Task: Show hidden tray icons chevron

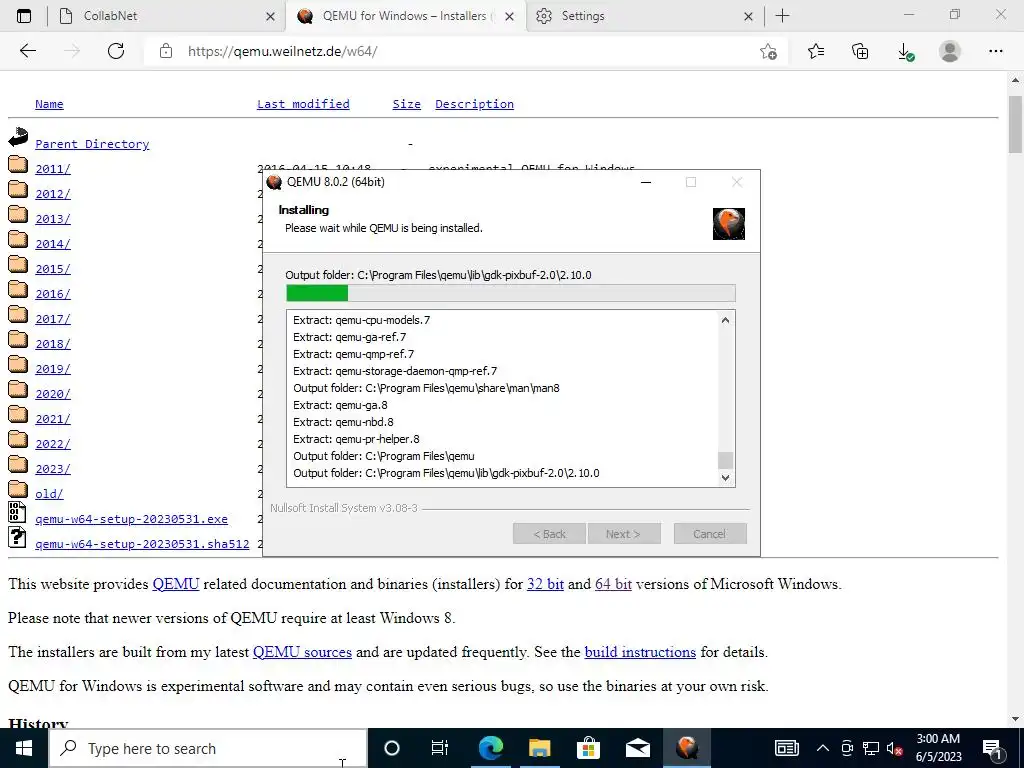Action: tap(823, 748)
